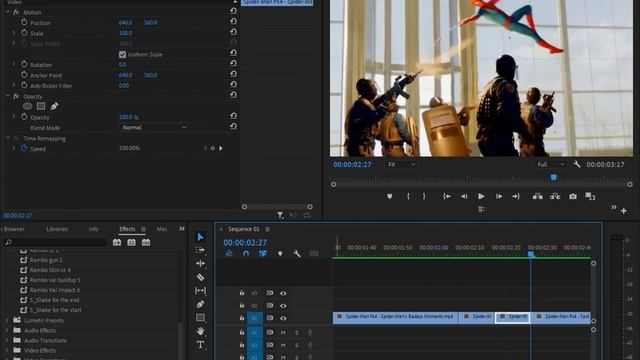640x360 pixels.
Task: Toggle V1 track output eye
Action: tap(283, 318)
